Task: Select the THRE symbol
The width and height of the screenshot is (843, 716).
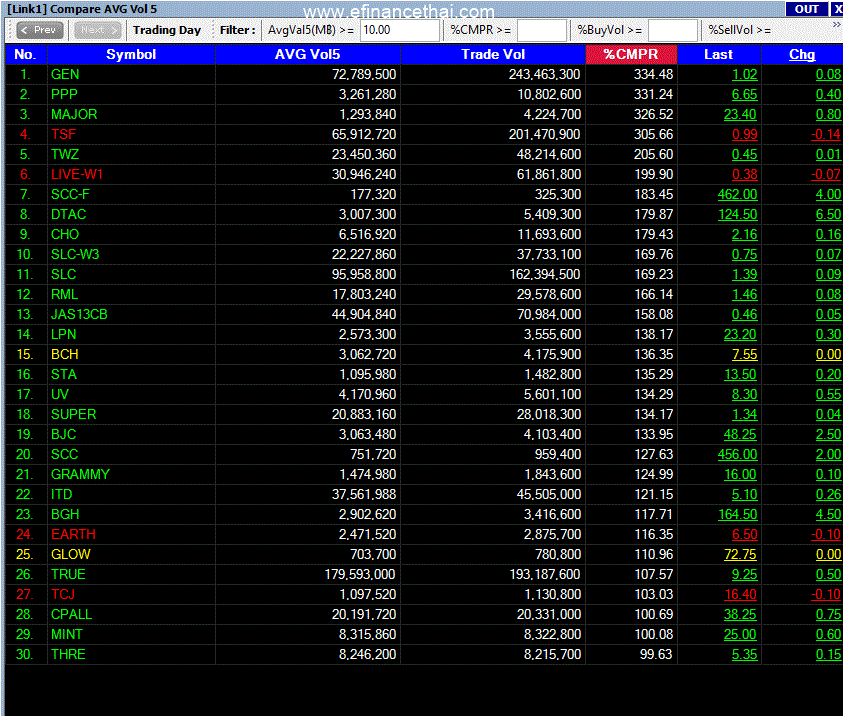Action: (x=68, y=654)
